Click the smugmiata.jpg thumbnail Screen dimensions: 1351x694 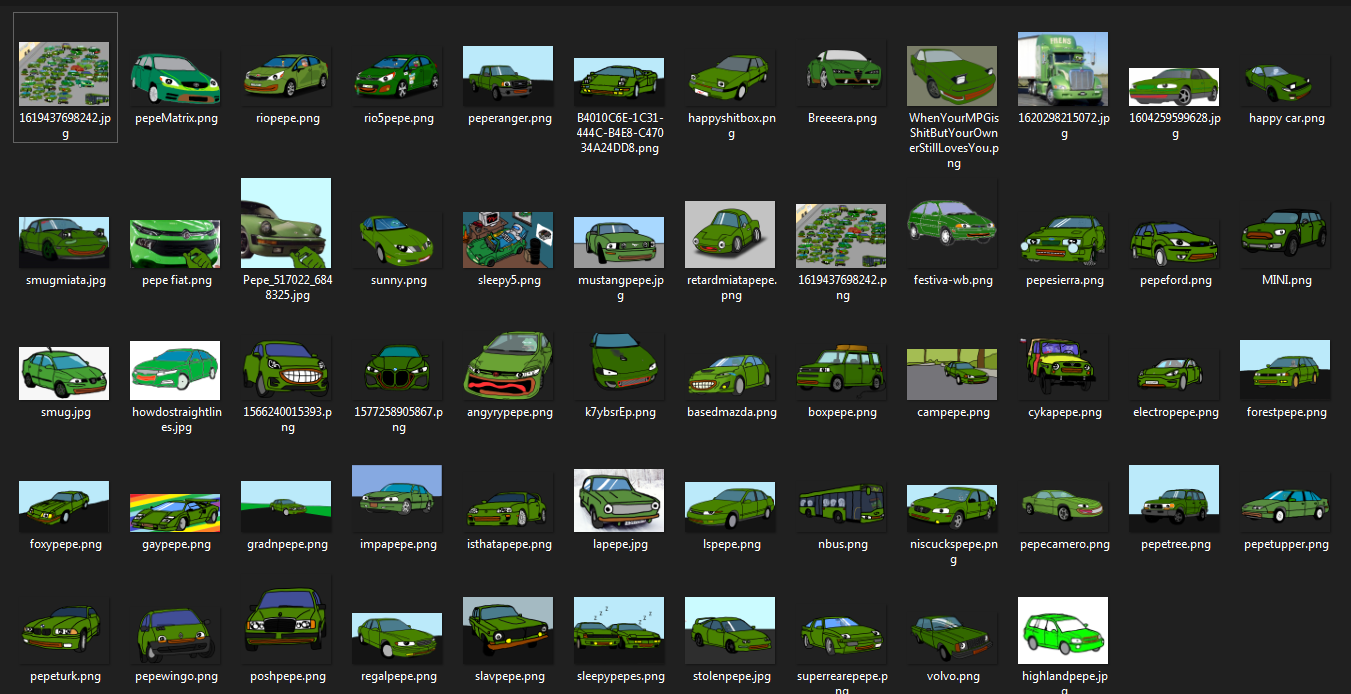click(64, 242)
